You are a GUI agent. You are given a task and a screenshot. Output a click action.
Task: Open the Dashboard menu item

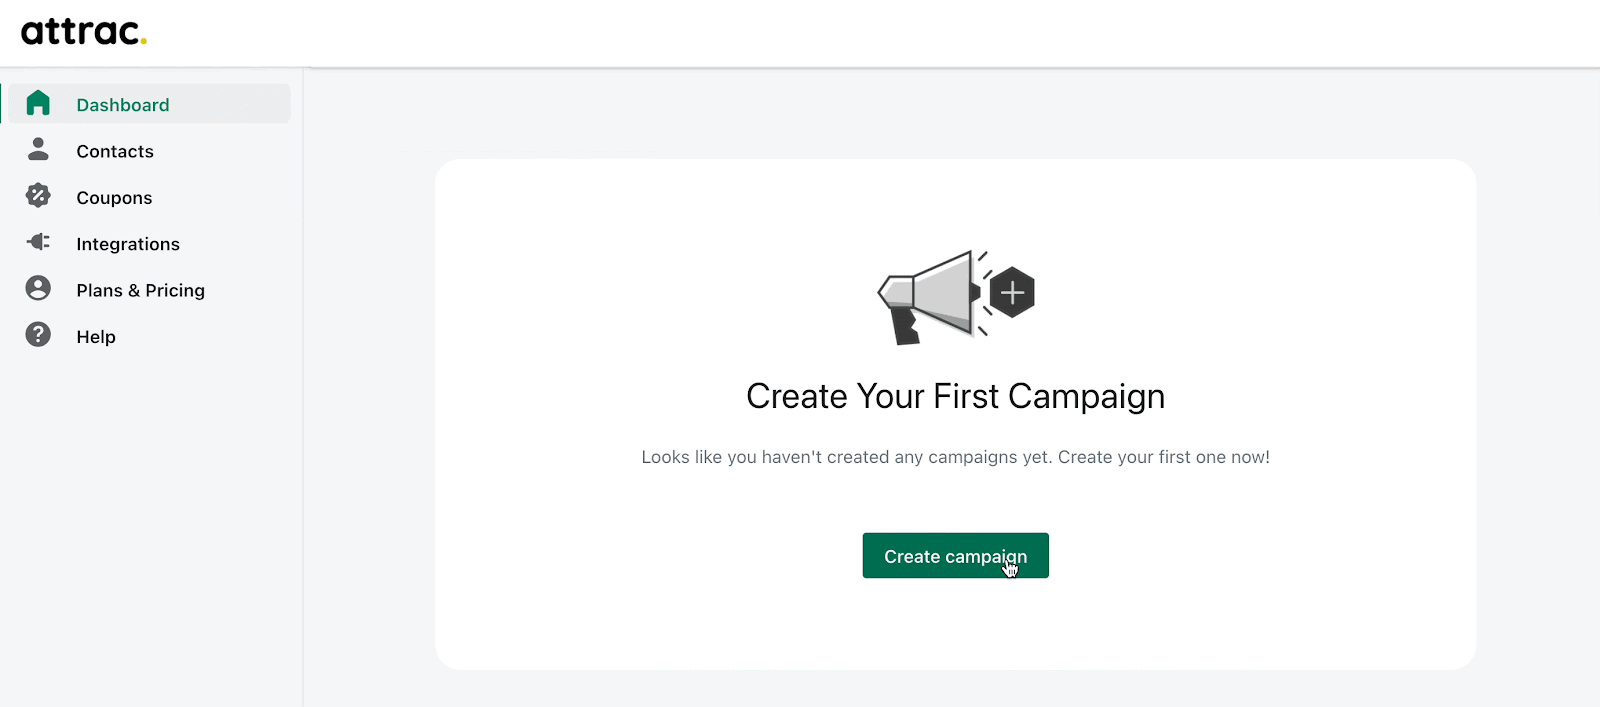tap(122, 104)
